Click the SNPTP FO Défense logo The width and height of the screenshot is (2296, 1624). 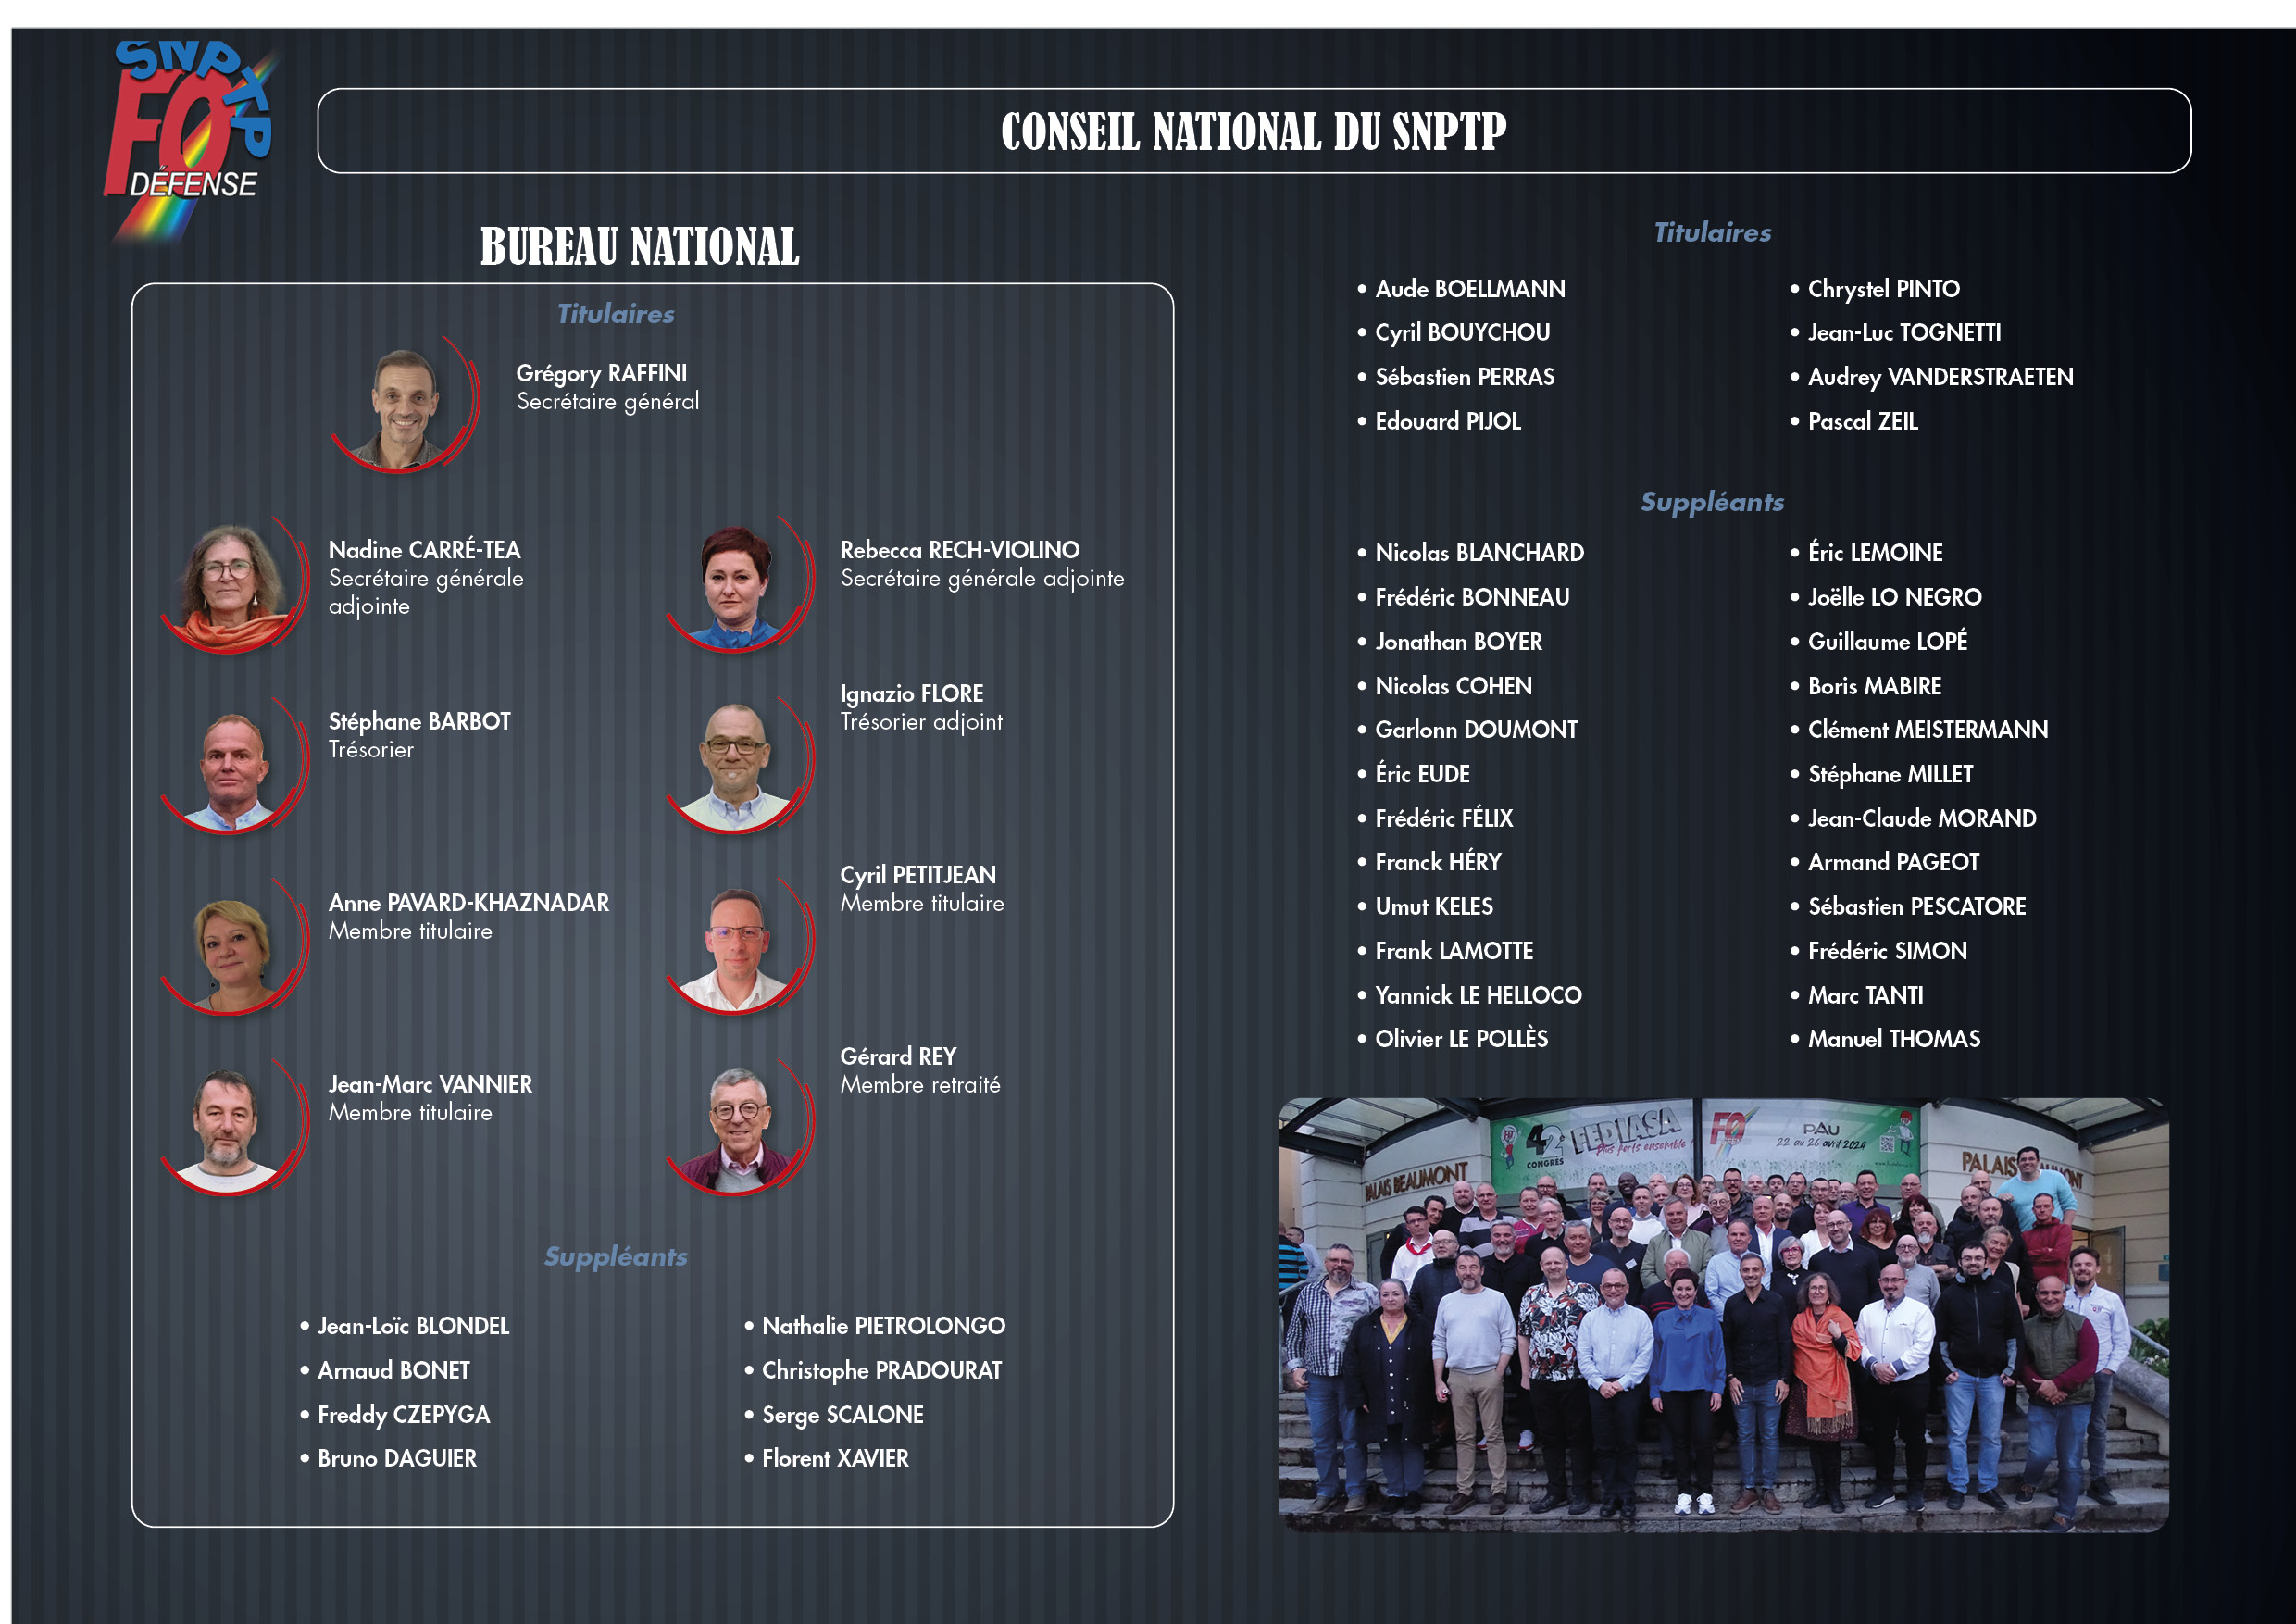pos(190,135)
